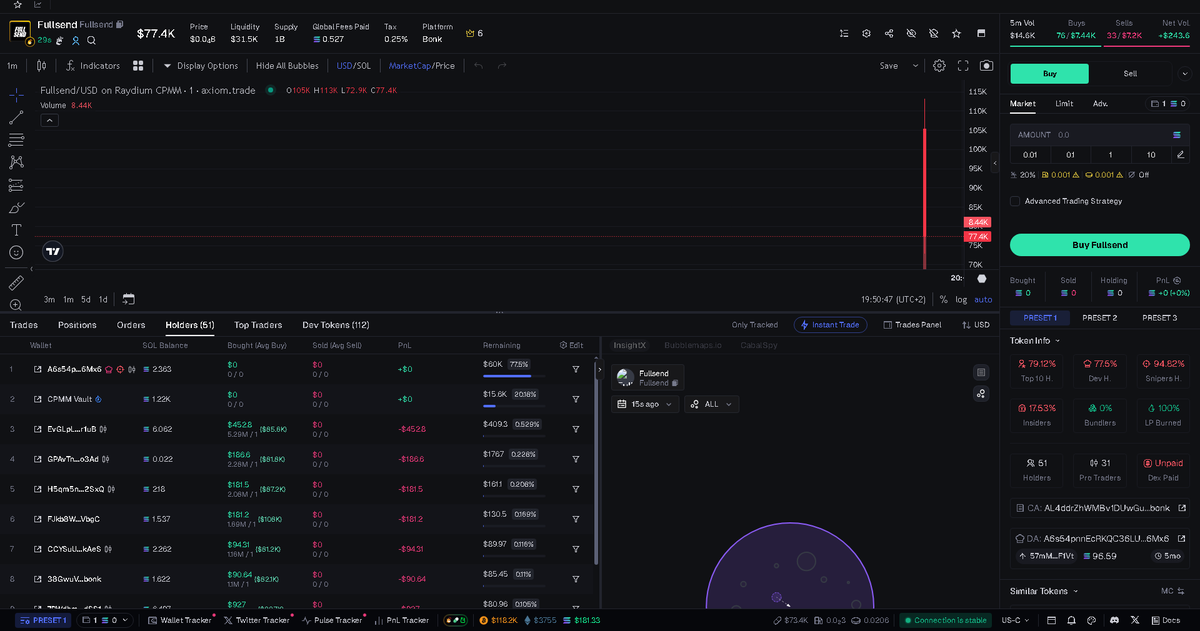This screenshot has width=1200, height=631.
Task: Hide token with crossed-eye icon
Action: coord(911,33)
